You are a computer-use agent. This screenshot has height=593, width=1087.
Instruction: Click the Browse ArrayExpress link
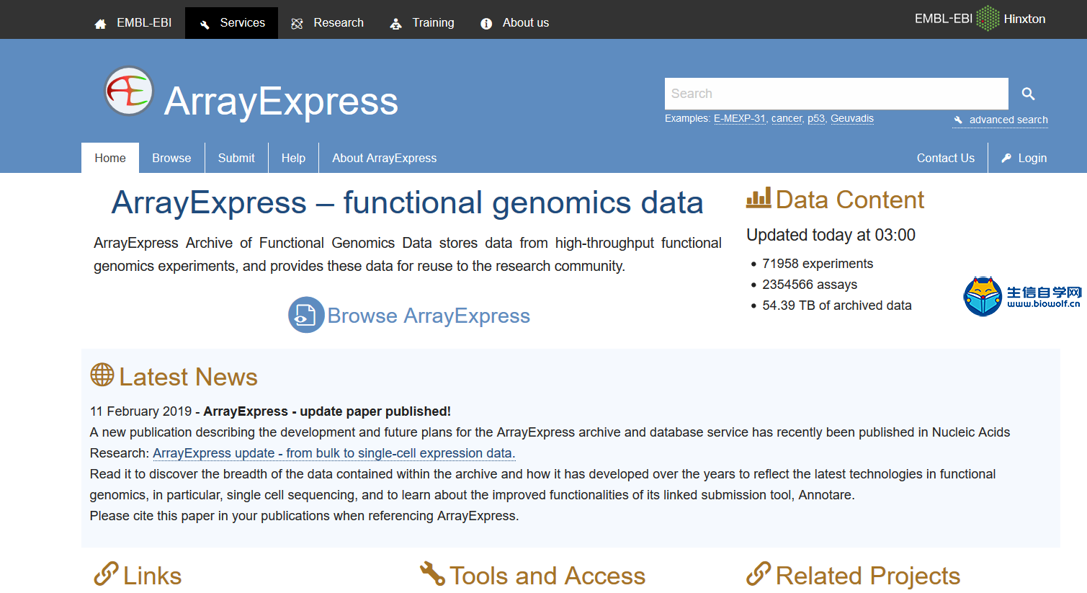click(x=428, y=316)
